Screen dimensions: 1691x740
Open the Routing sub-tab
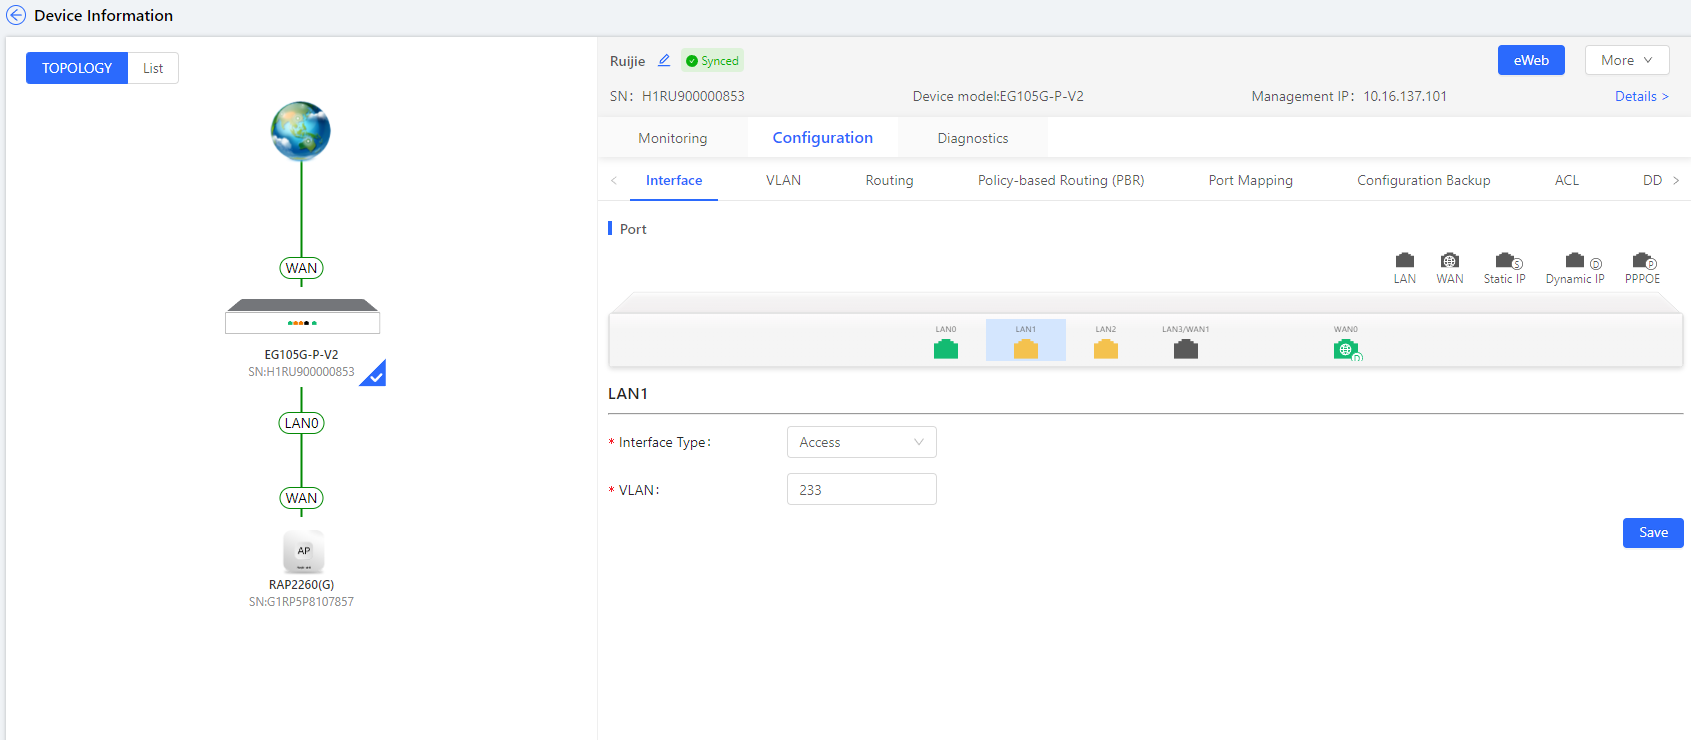click(x=889, y=180)
